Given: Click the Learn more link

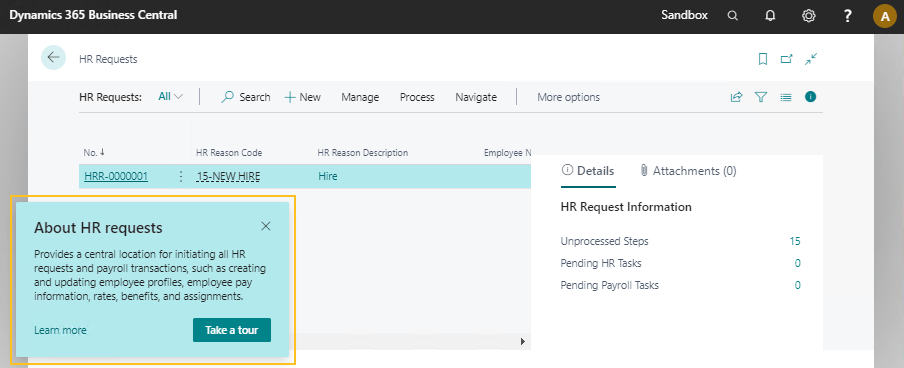Looking at the screenshot, I should pos(60,330).
